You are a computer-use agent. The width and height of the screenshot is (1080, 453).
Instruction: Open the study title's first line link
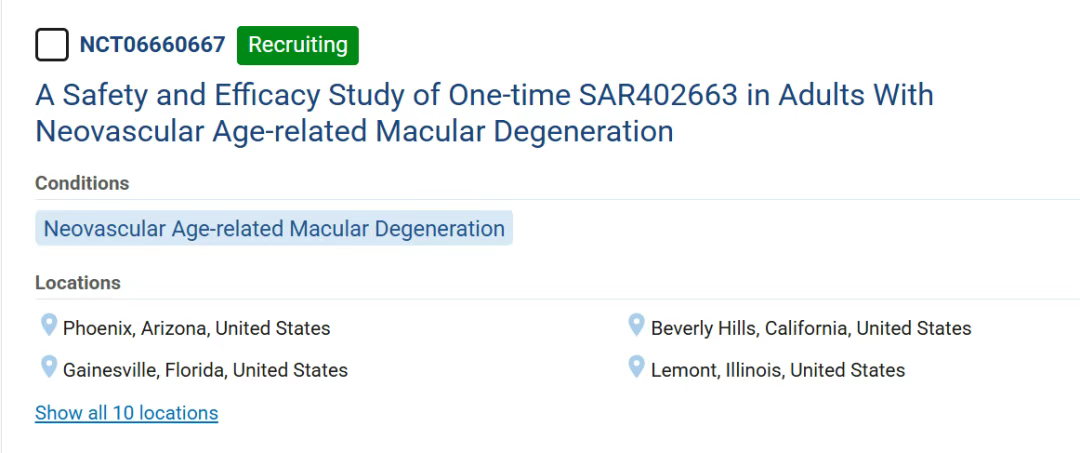click(x=484, y=95)
